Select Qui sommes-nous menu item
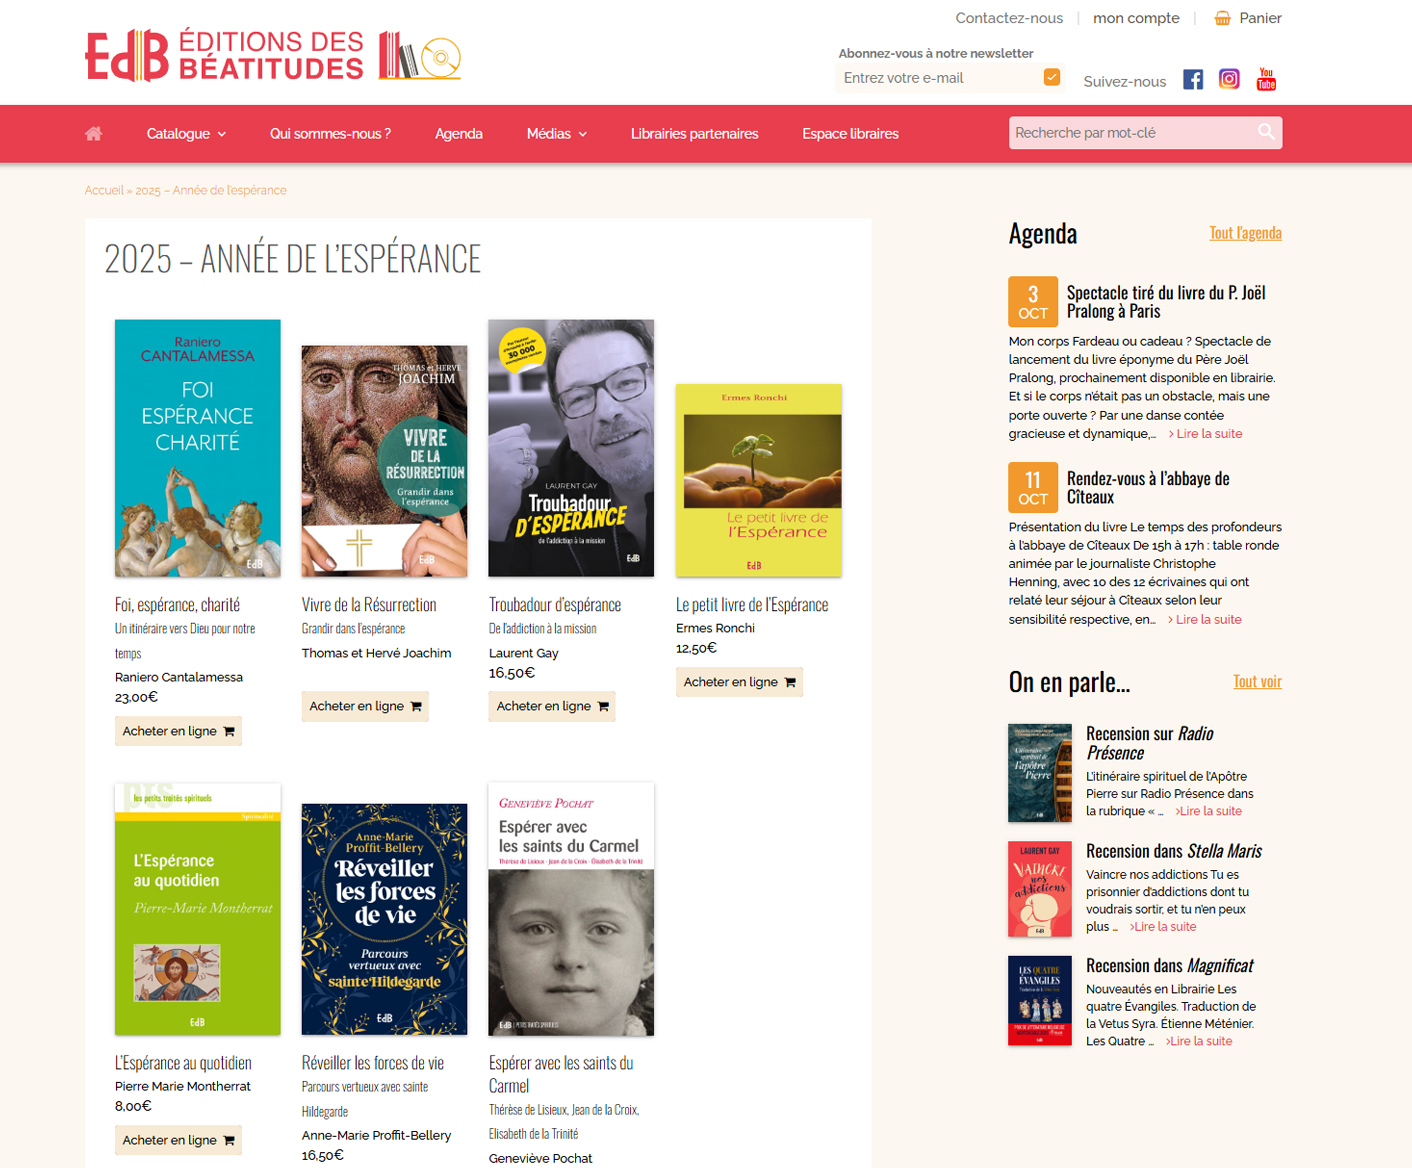This screenshot has height=1168, width=1412. 330,134
